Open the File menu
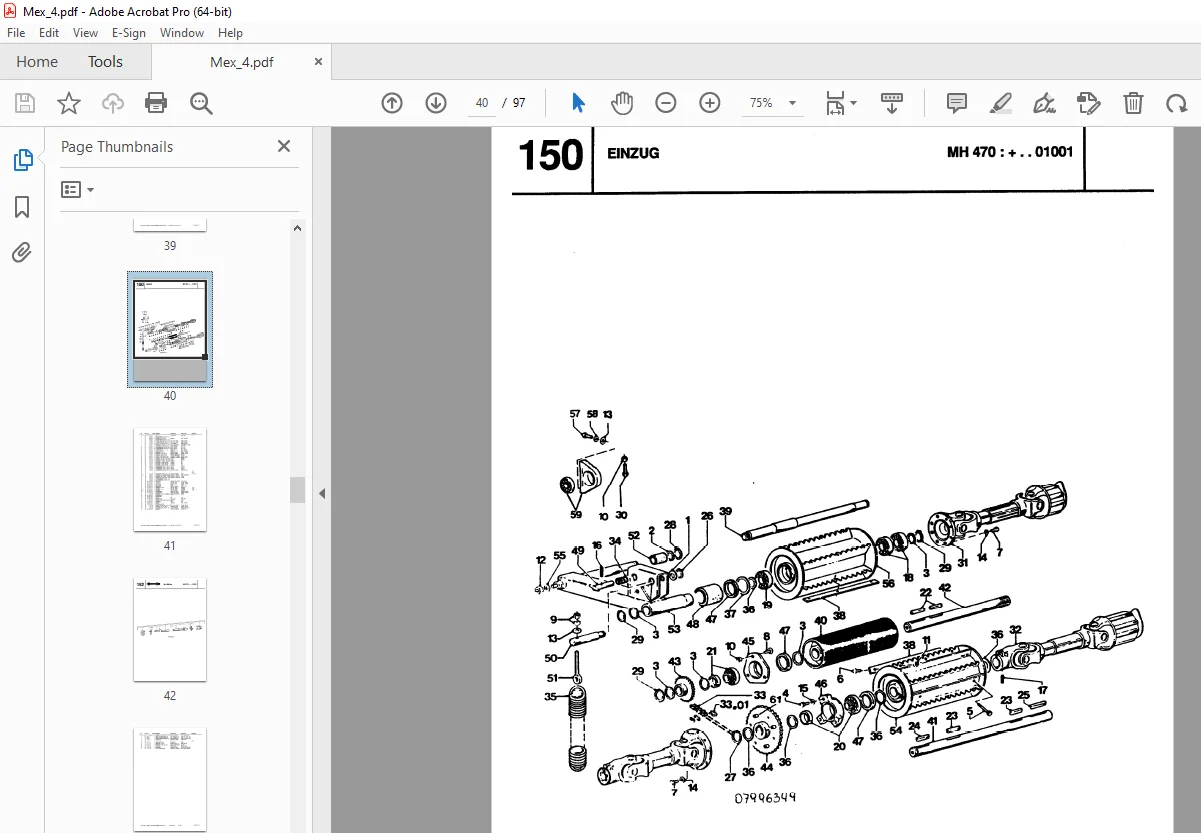 [x=18, y=33]
